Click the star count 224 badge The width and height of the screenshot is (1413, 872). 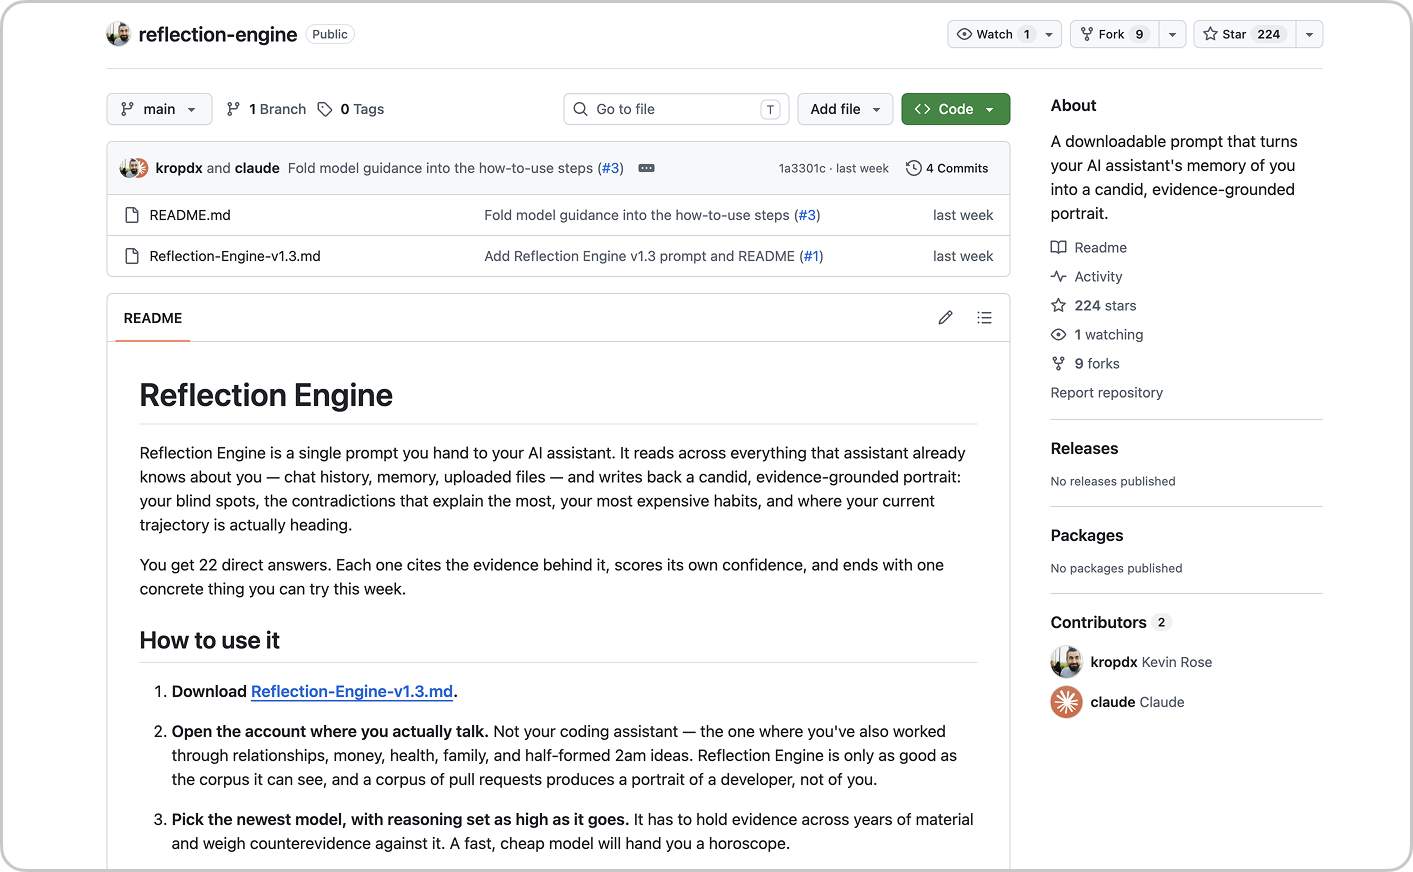coord(1269,34)
